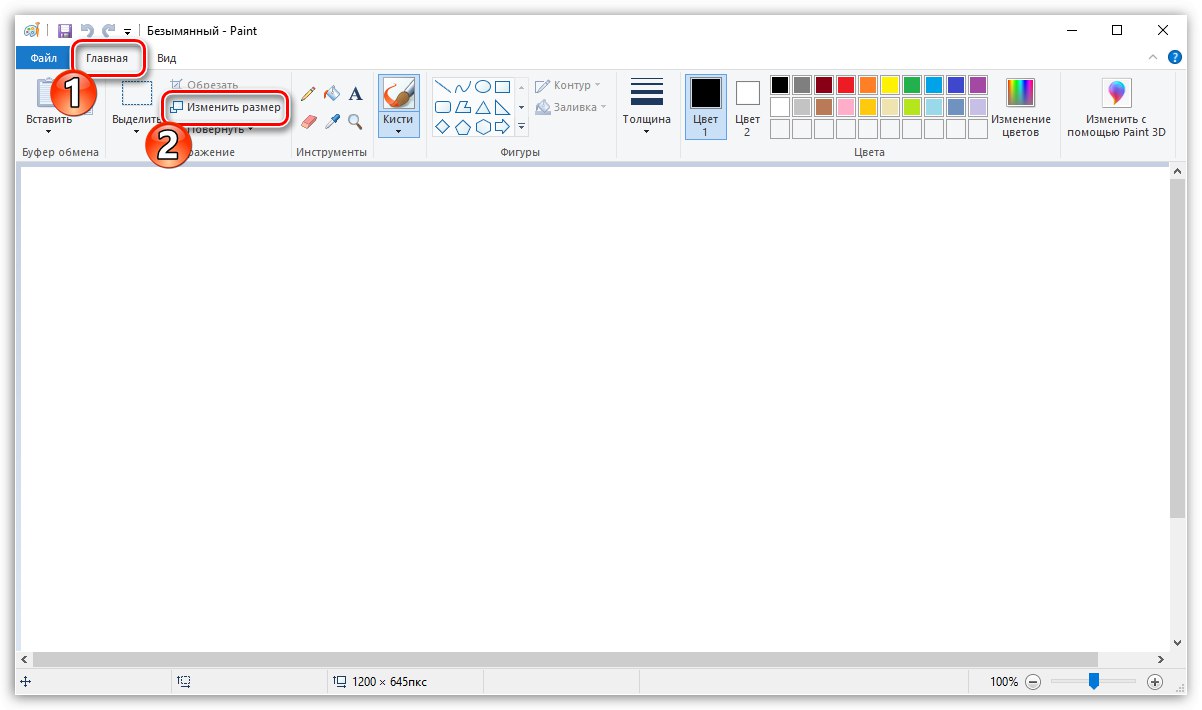Pick the oval shape

pyautogui.click(x=483, y=87)
